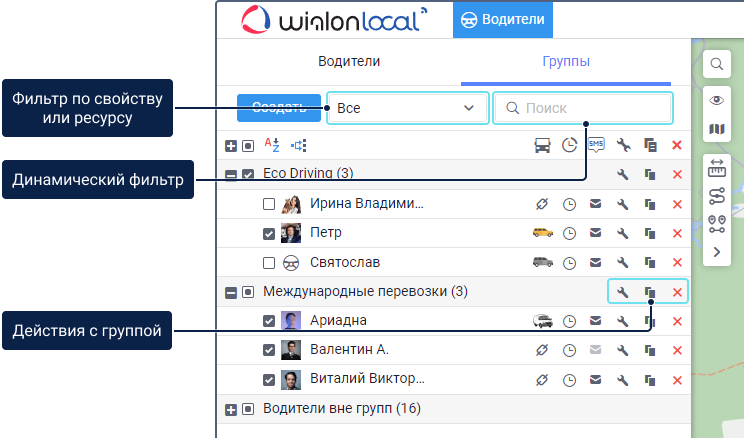Copy the driver Святослав
Screen dimensions: 744x438
tap(650, 262)
